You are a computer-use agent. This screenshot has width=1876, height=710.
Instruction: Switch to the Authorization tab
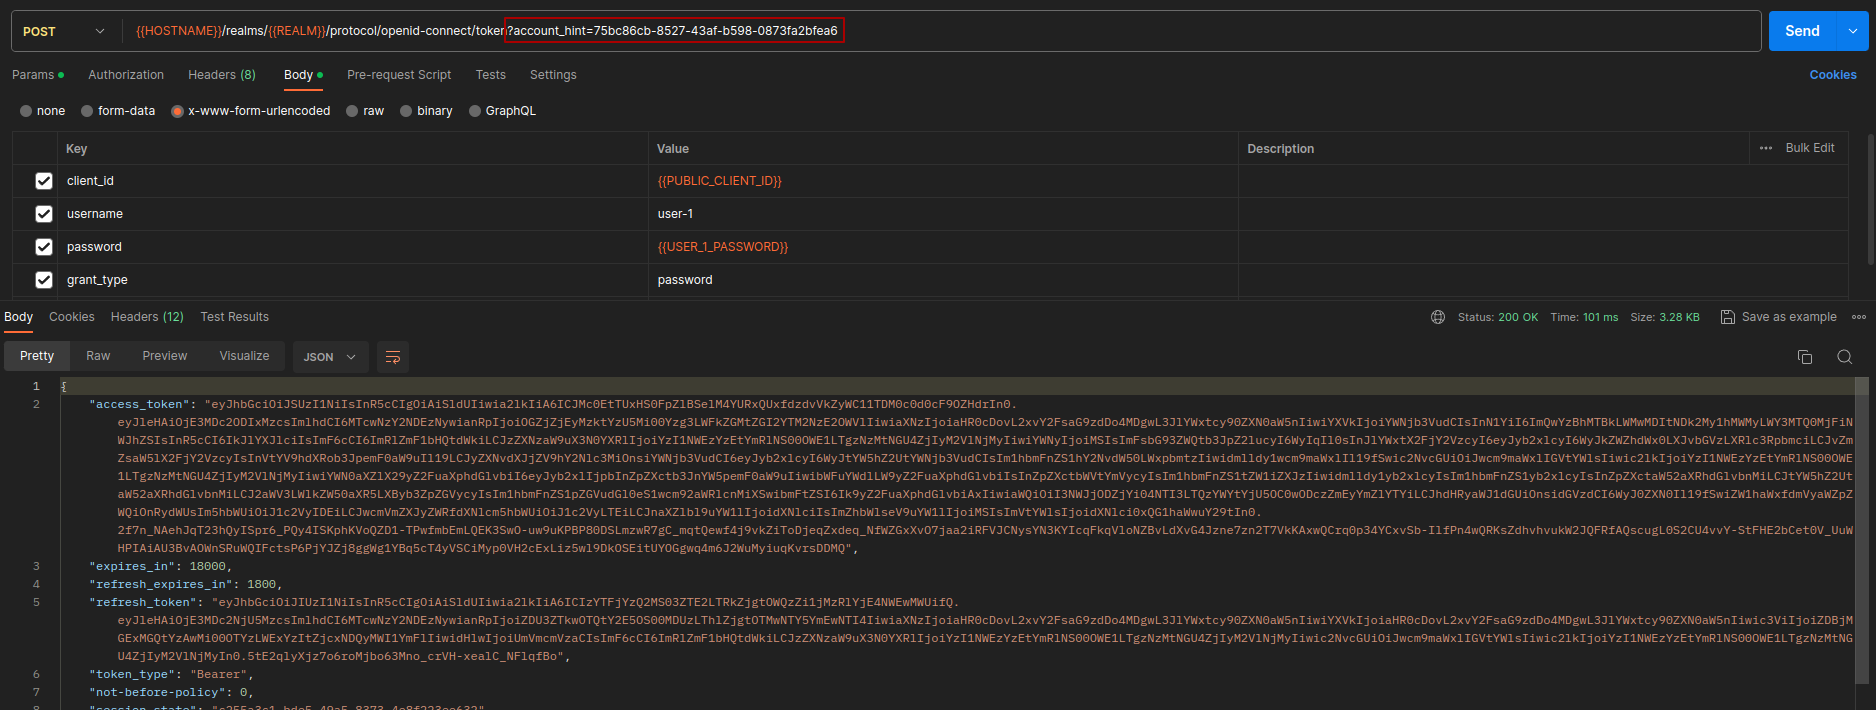[x=126, y=75]
